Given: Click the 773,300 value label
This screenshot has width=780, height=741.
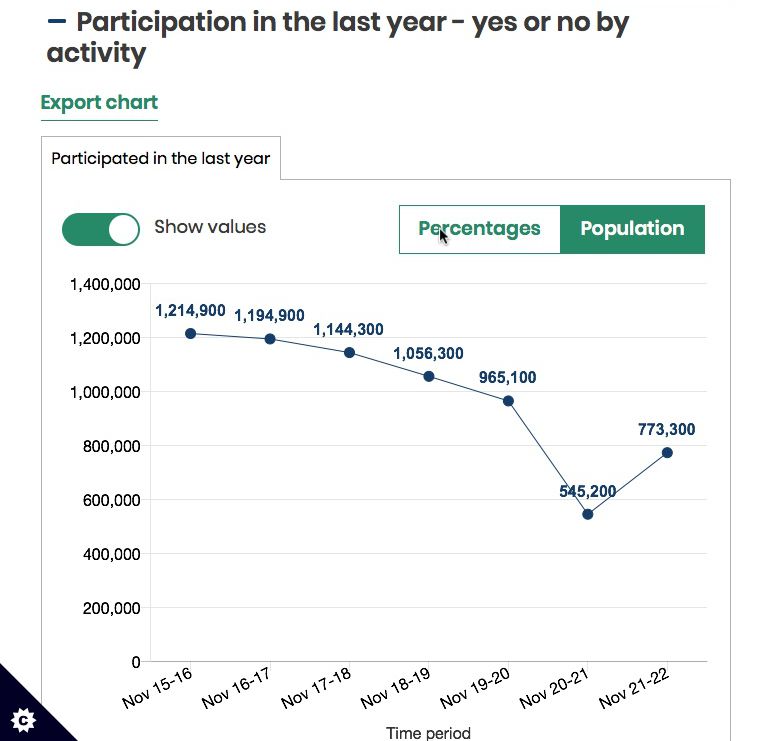Looking at the screenshot, I should pyautogui.click(x=666, y=430).
